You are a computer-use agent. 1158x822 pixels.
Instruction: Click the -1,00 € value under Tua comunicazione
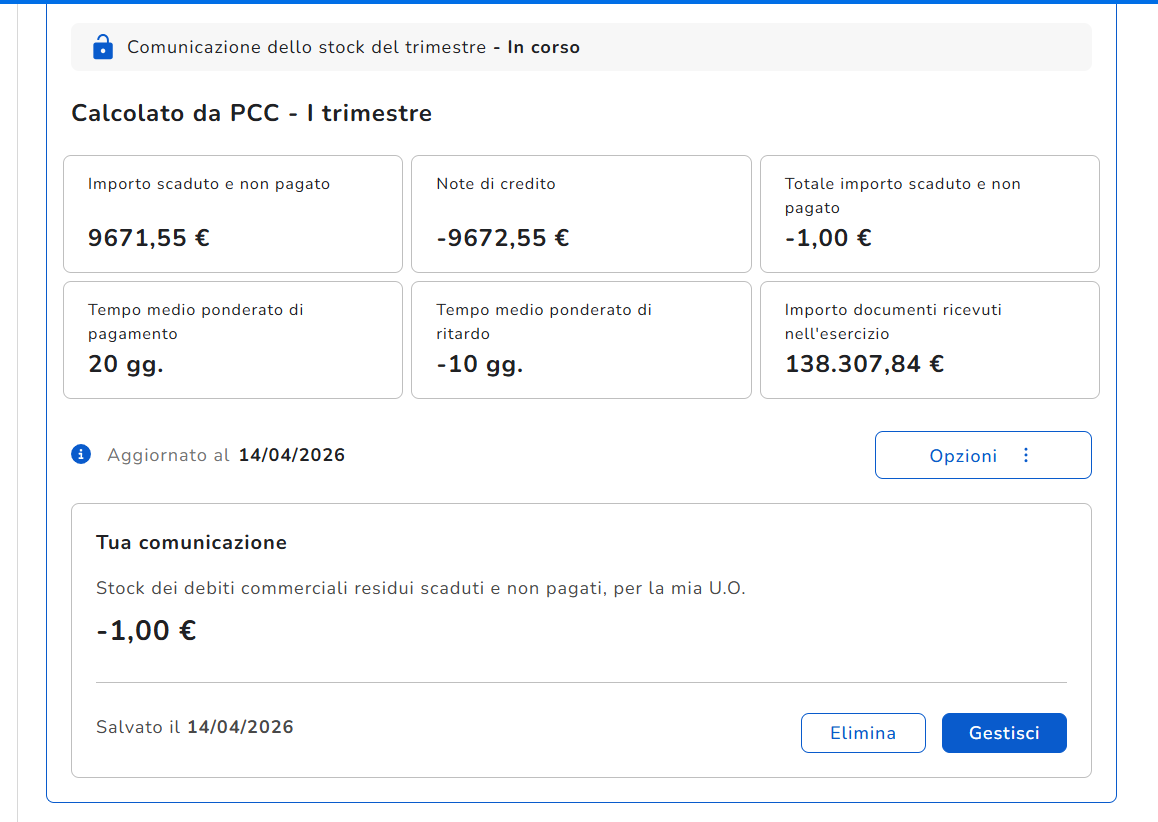pos(146,631)
